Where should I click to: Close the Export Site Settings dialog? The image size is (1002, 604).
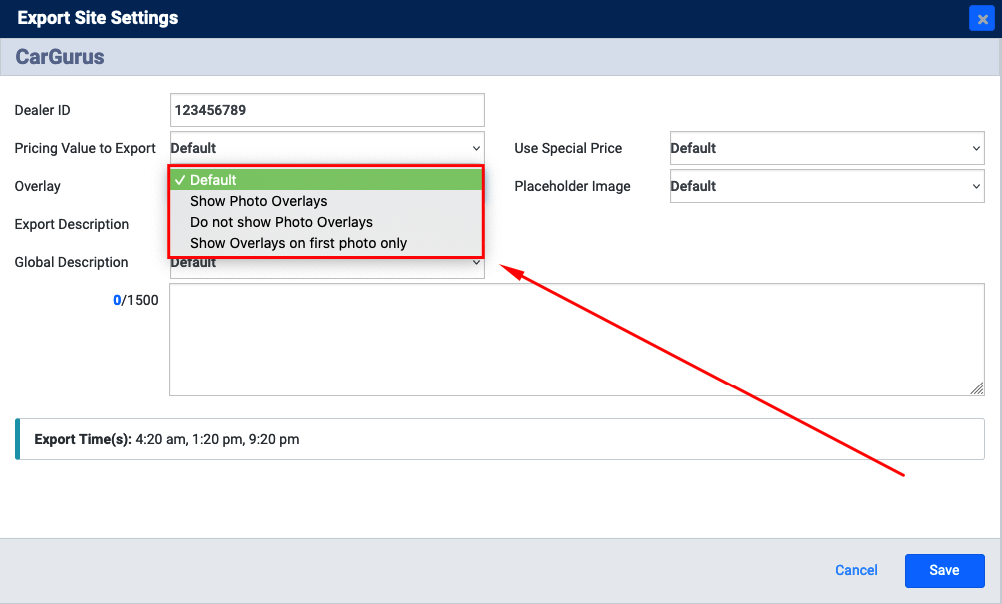(x=982, y=19)
